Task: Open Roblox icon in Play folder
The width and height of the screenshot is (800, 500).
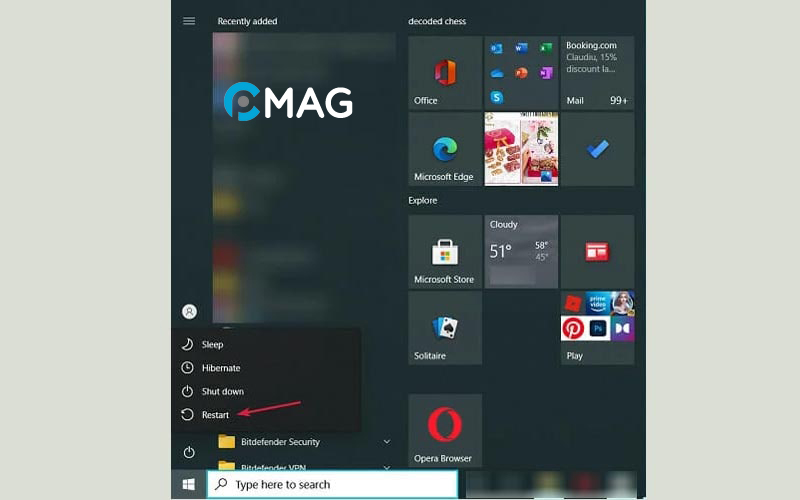Action: click(573, 304)
